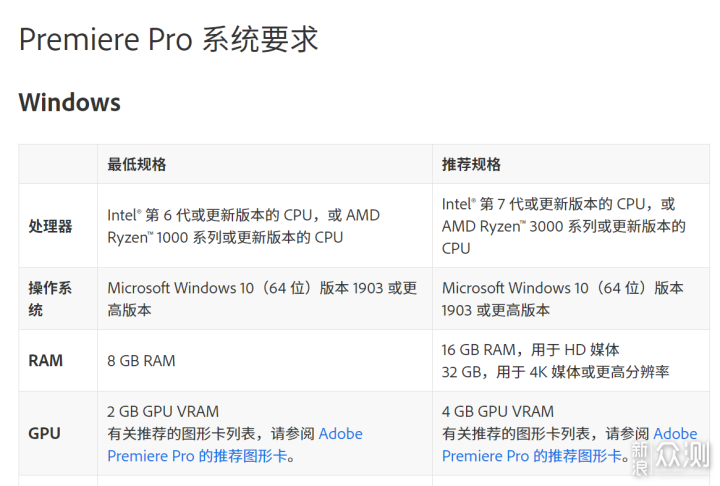
Task: Click the 操作系统 row label
Action: pos(50,299)
